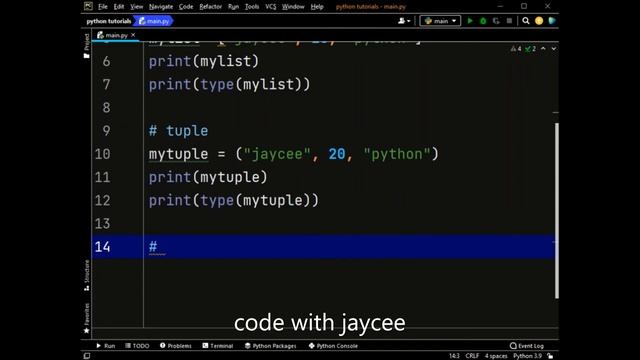Viewport: 640px width, 360px height.
Task: Toggle tool window bars icon in status bar
Action: [87, 356]
